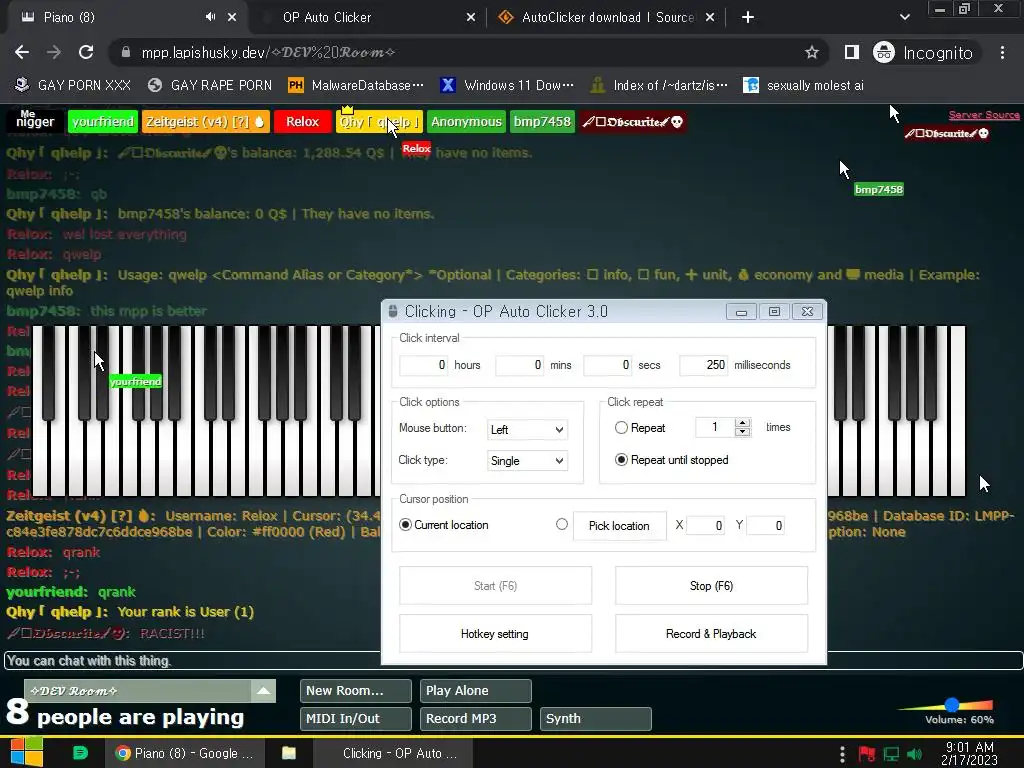Image resolution: width=1024 pixels, height=768 pixels.
Task: Open network settings tray icon
Action: pos(891,754)
